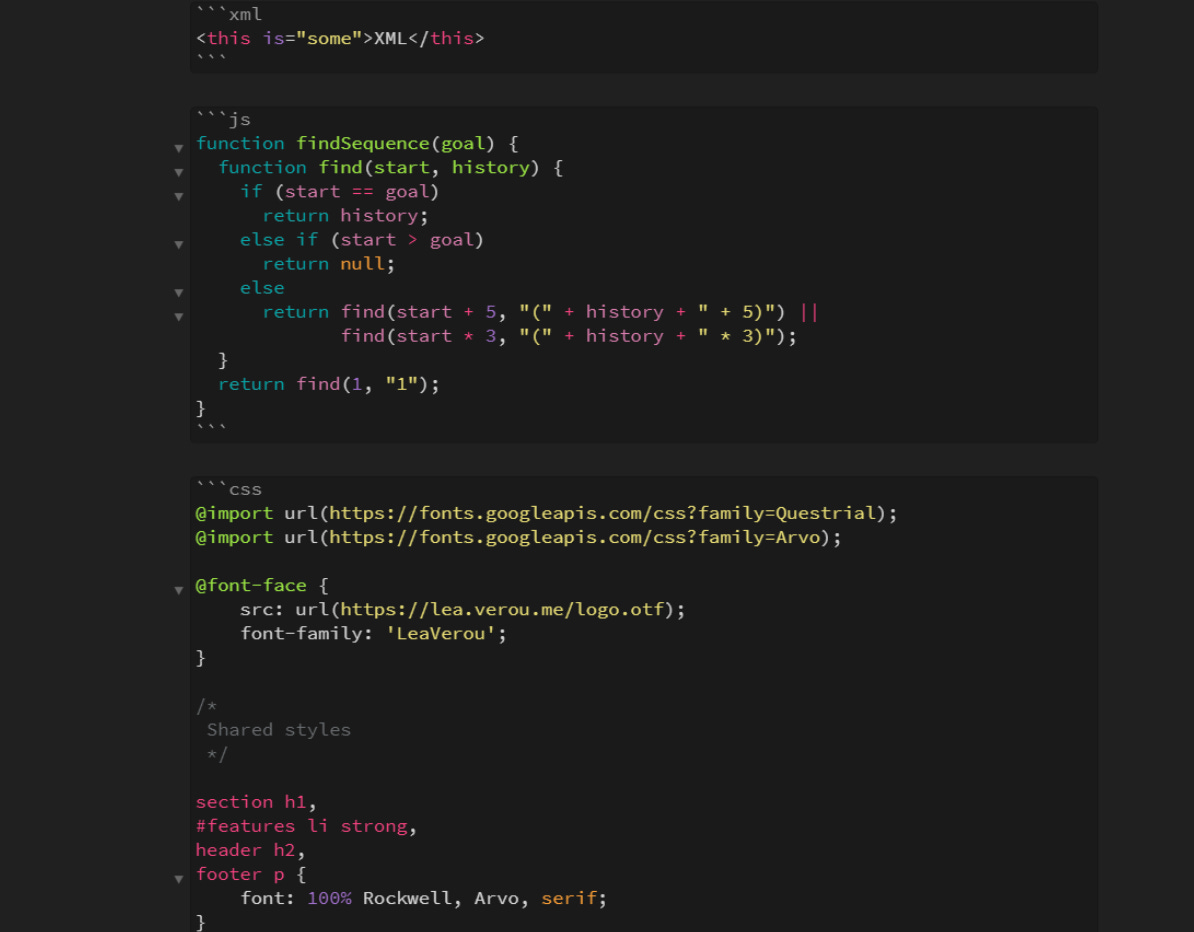Screen dimensions: 1194x932
Task: Click the lea.verou.me/logo.otf URL
Action: coord(502,610)
